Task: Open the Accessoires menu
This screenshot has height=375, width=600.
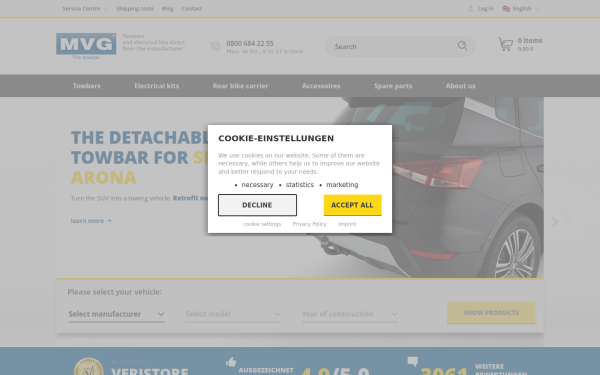Action: tap(321, 86)
